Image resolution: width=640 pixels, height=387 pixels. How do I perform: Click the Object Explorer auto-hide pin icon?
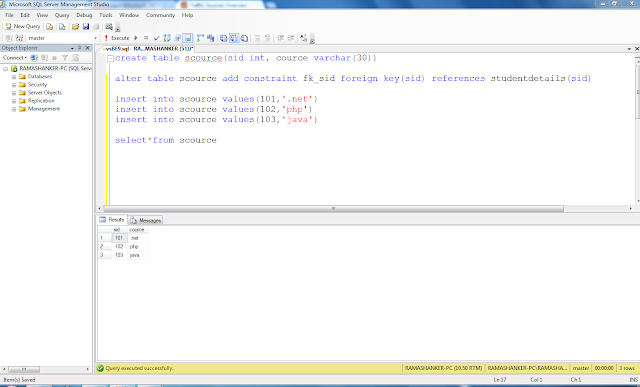(x=80, y=48)
